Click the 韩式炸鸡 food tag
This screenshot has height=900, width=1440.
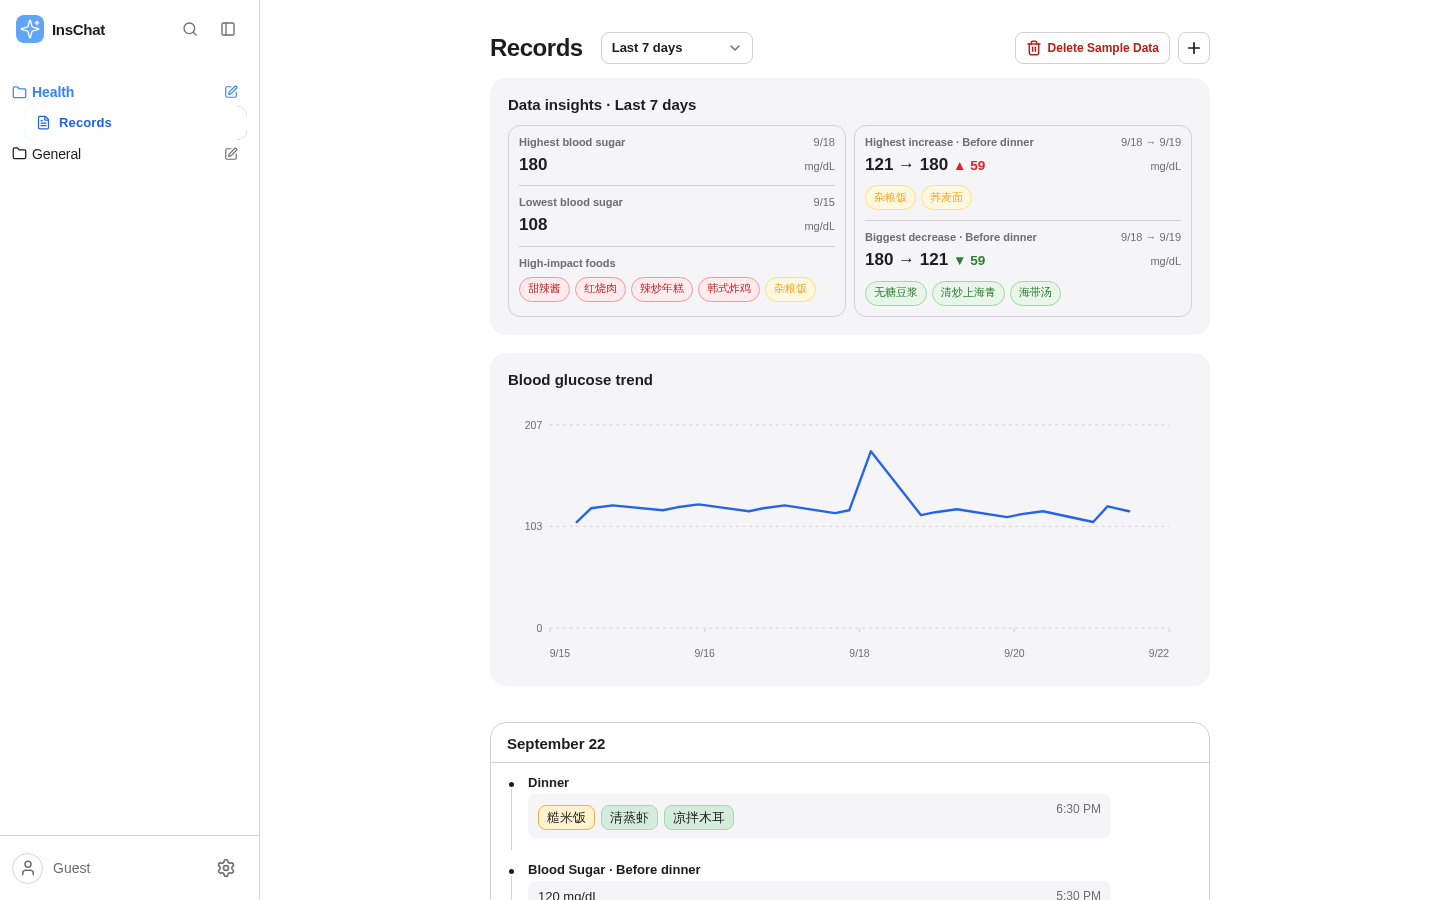tap(729, 289)
